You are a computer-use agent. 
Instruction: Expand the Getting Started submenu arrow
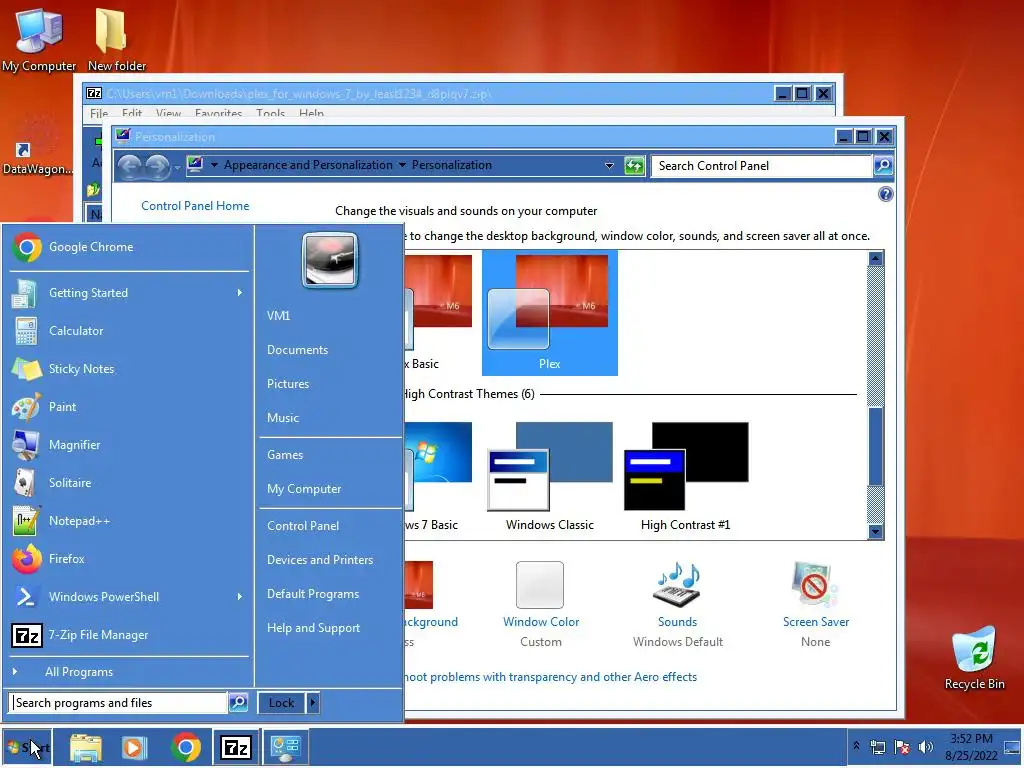(240, 293)
